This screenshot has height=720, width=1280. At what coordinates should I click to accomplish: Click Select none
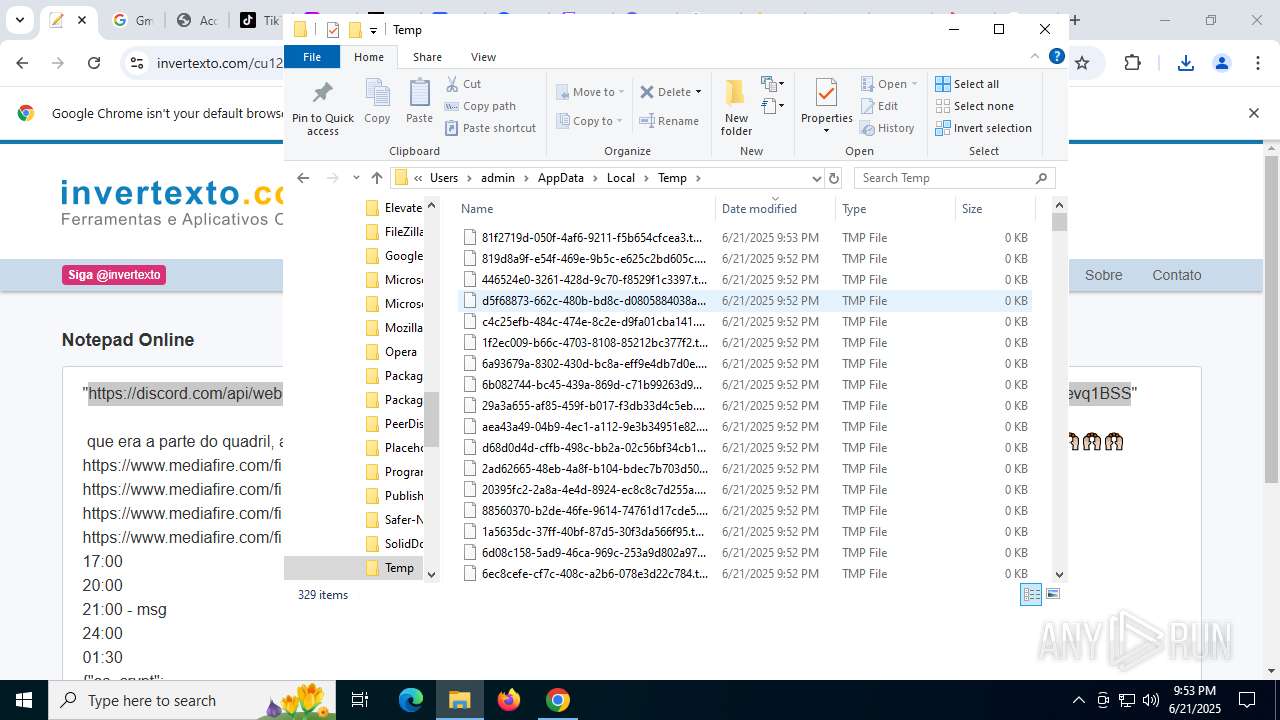(974, 106)
